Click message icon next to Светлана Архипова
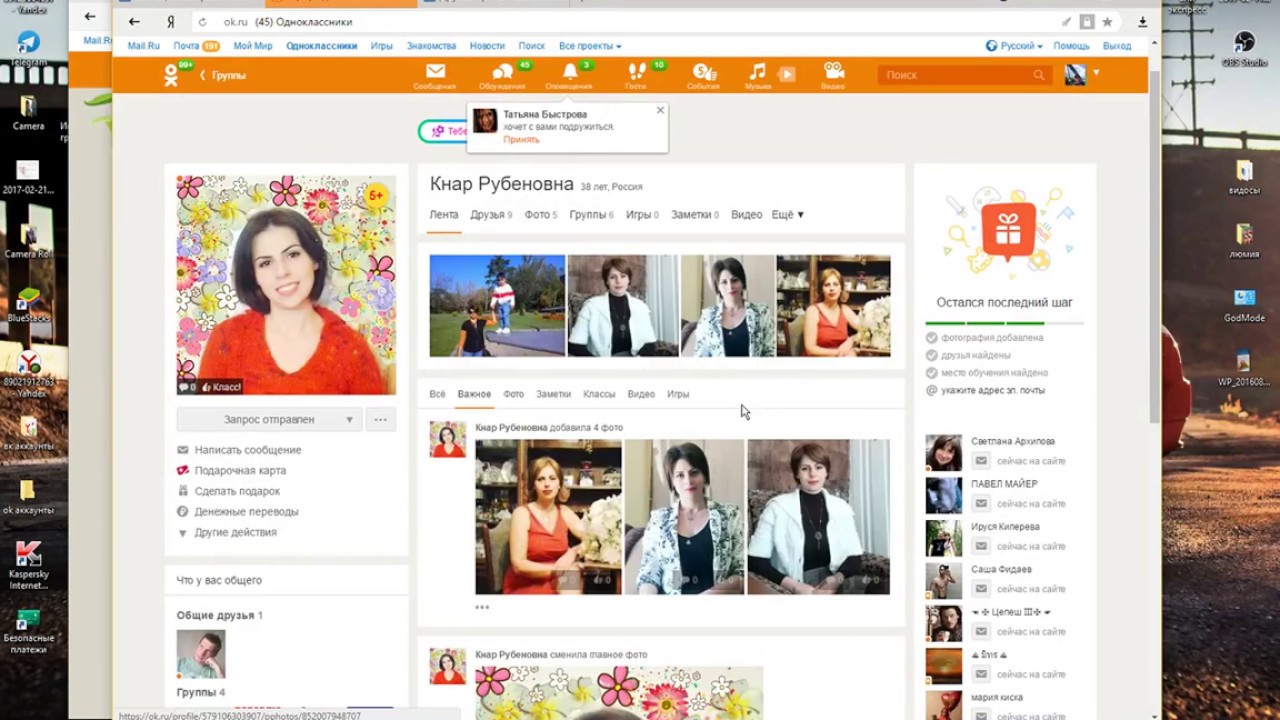This screenshot has width=1280, height=720. [x=981, y=461]
